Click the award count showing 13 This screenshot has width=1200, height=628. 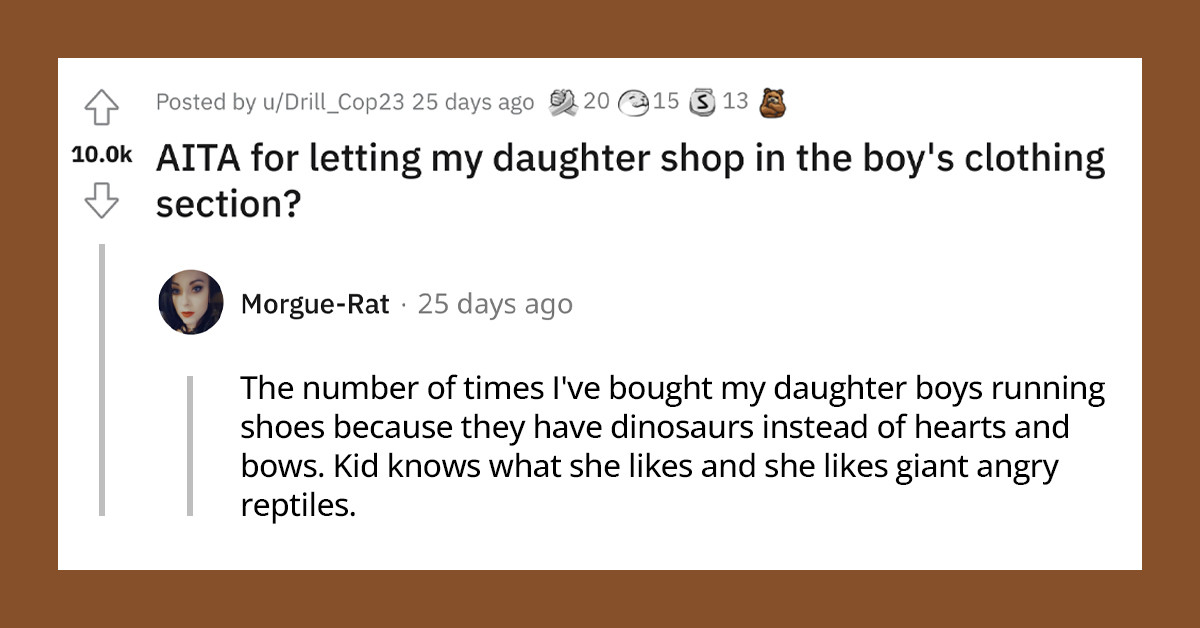734,101
